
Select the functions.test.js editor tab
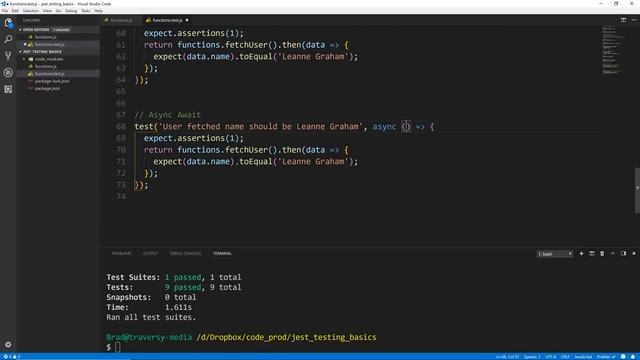point(167,20)
